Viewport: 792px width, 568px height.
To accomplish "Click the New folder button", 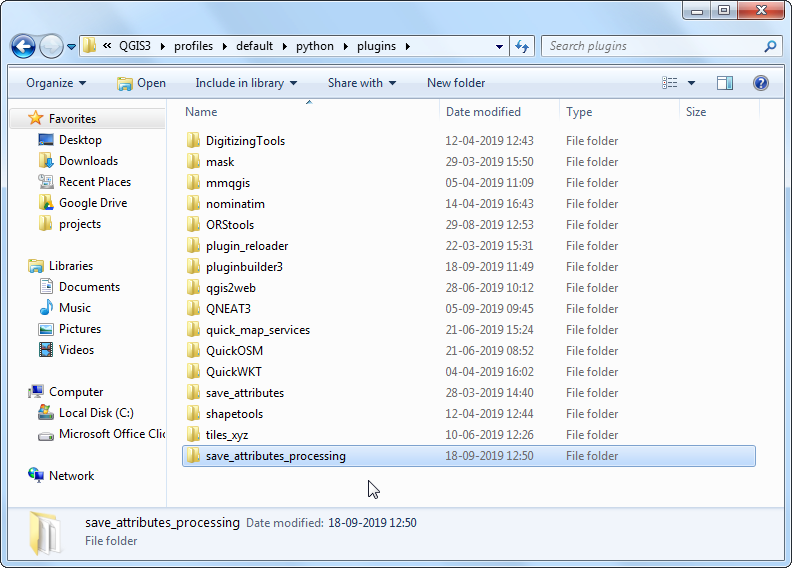I will click(x=456, y=83).
